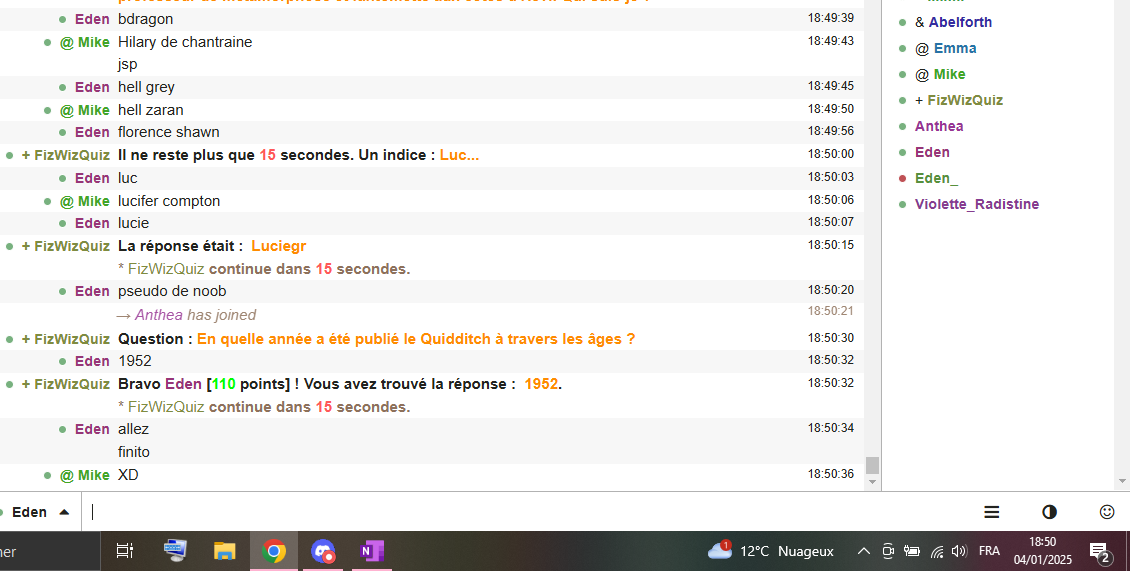Image resolution: width=1130 pixels, height=571 pixels.
Task: Click the hint text 'Luc...'
Action: (459, 155)
